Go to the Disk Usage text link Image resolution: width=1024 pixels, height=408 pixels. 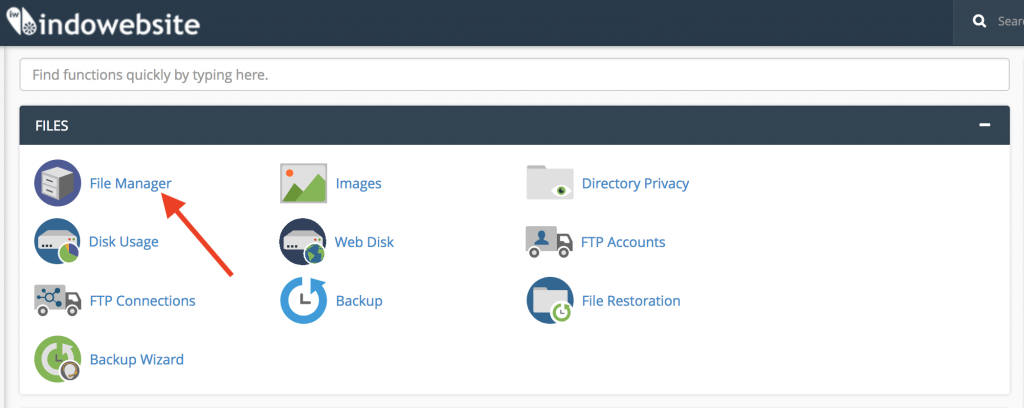[123, 242]
